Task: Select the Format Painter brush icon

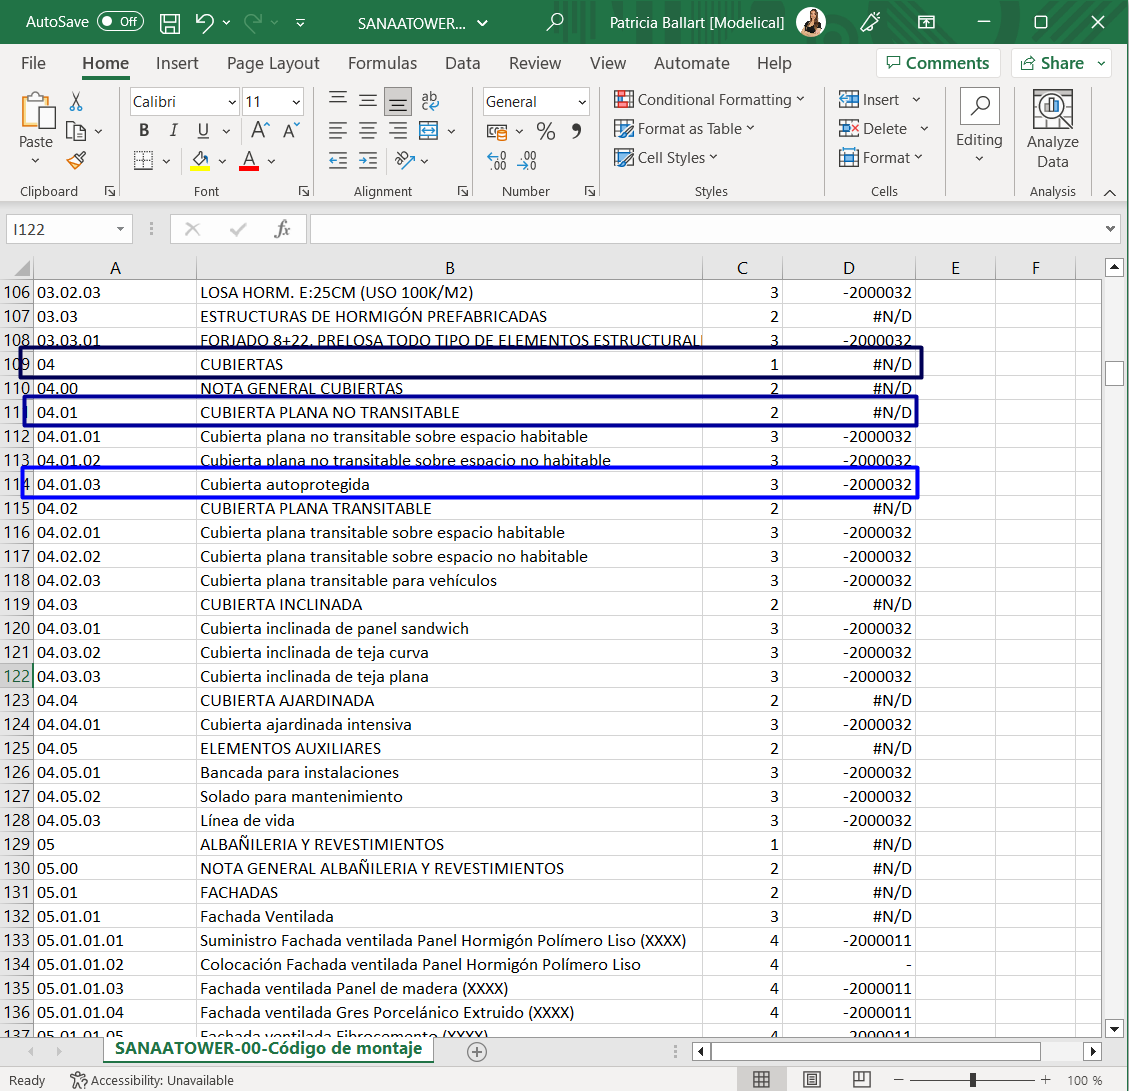Action: click(x=76, y=161)
